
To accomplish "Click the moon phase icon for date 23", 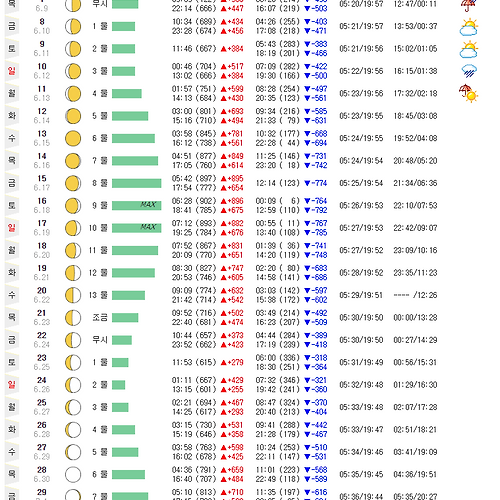I will point(73,362).
